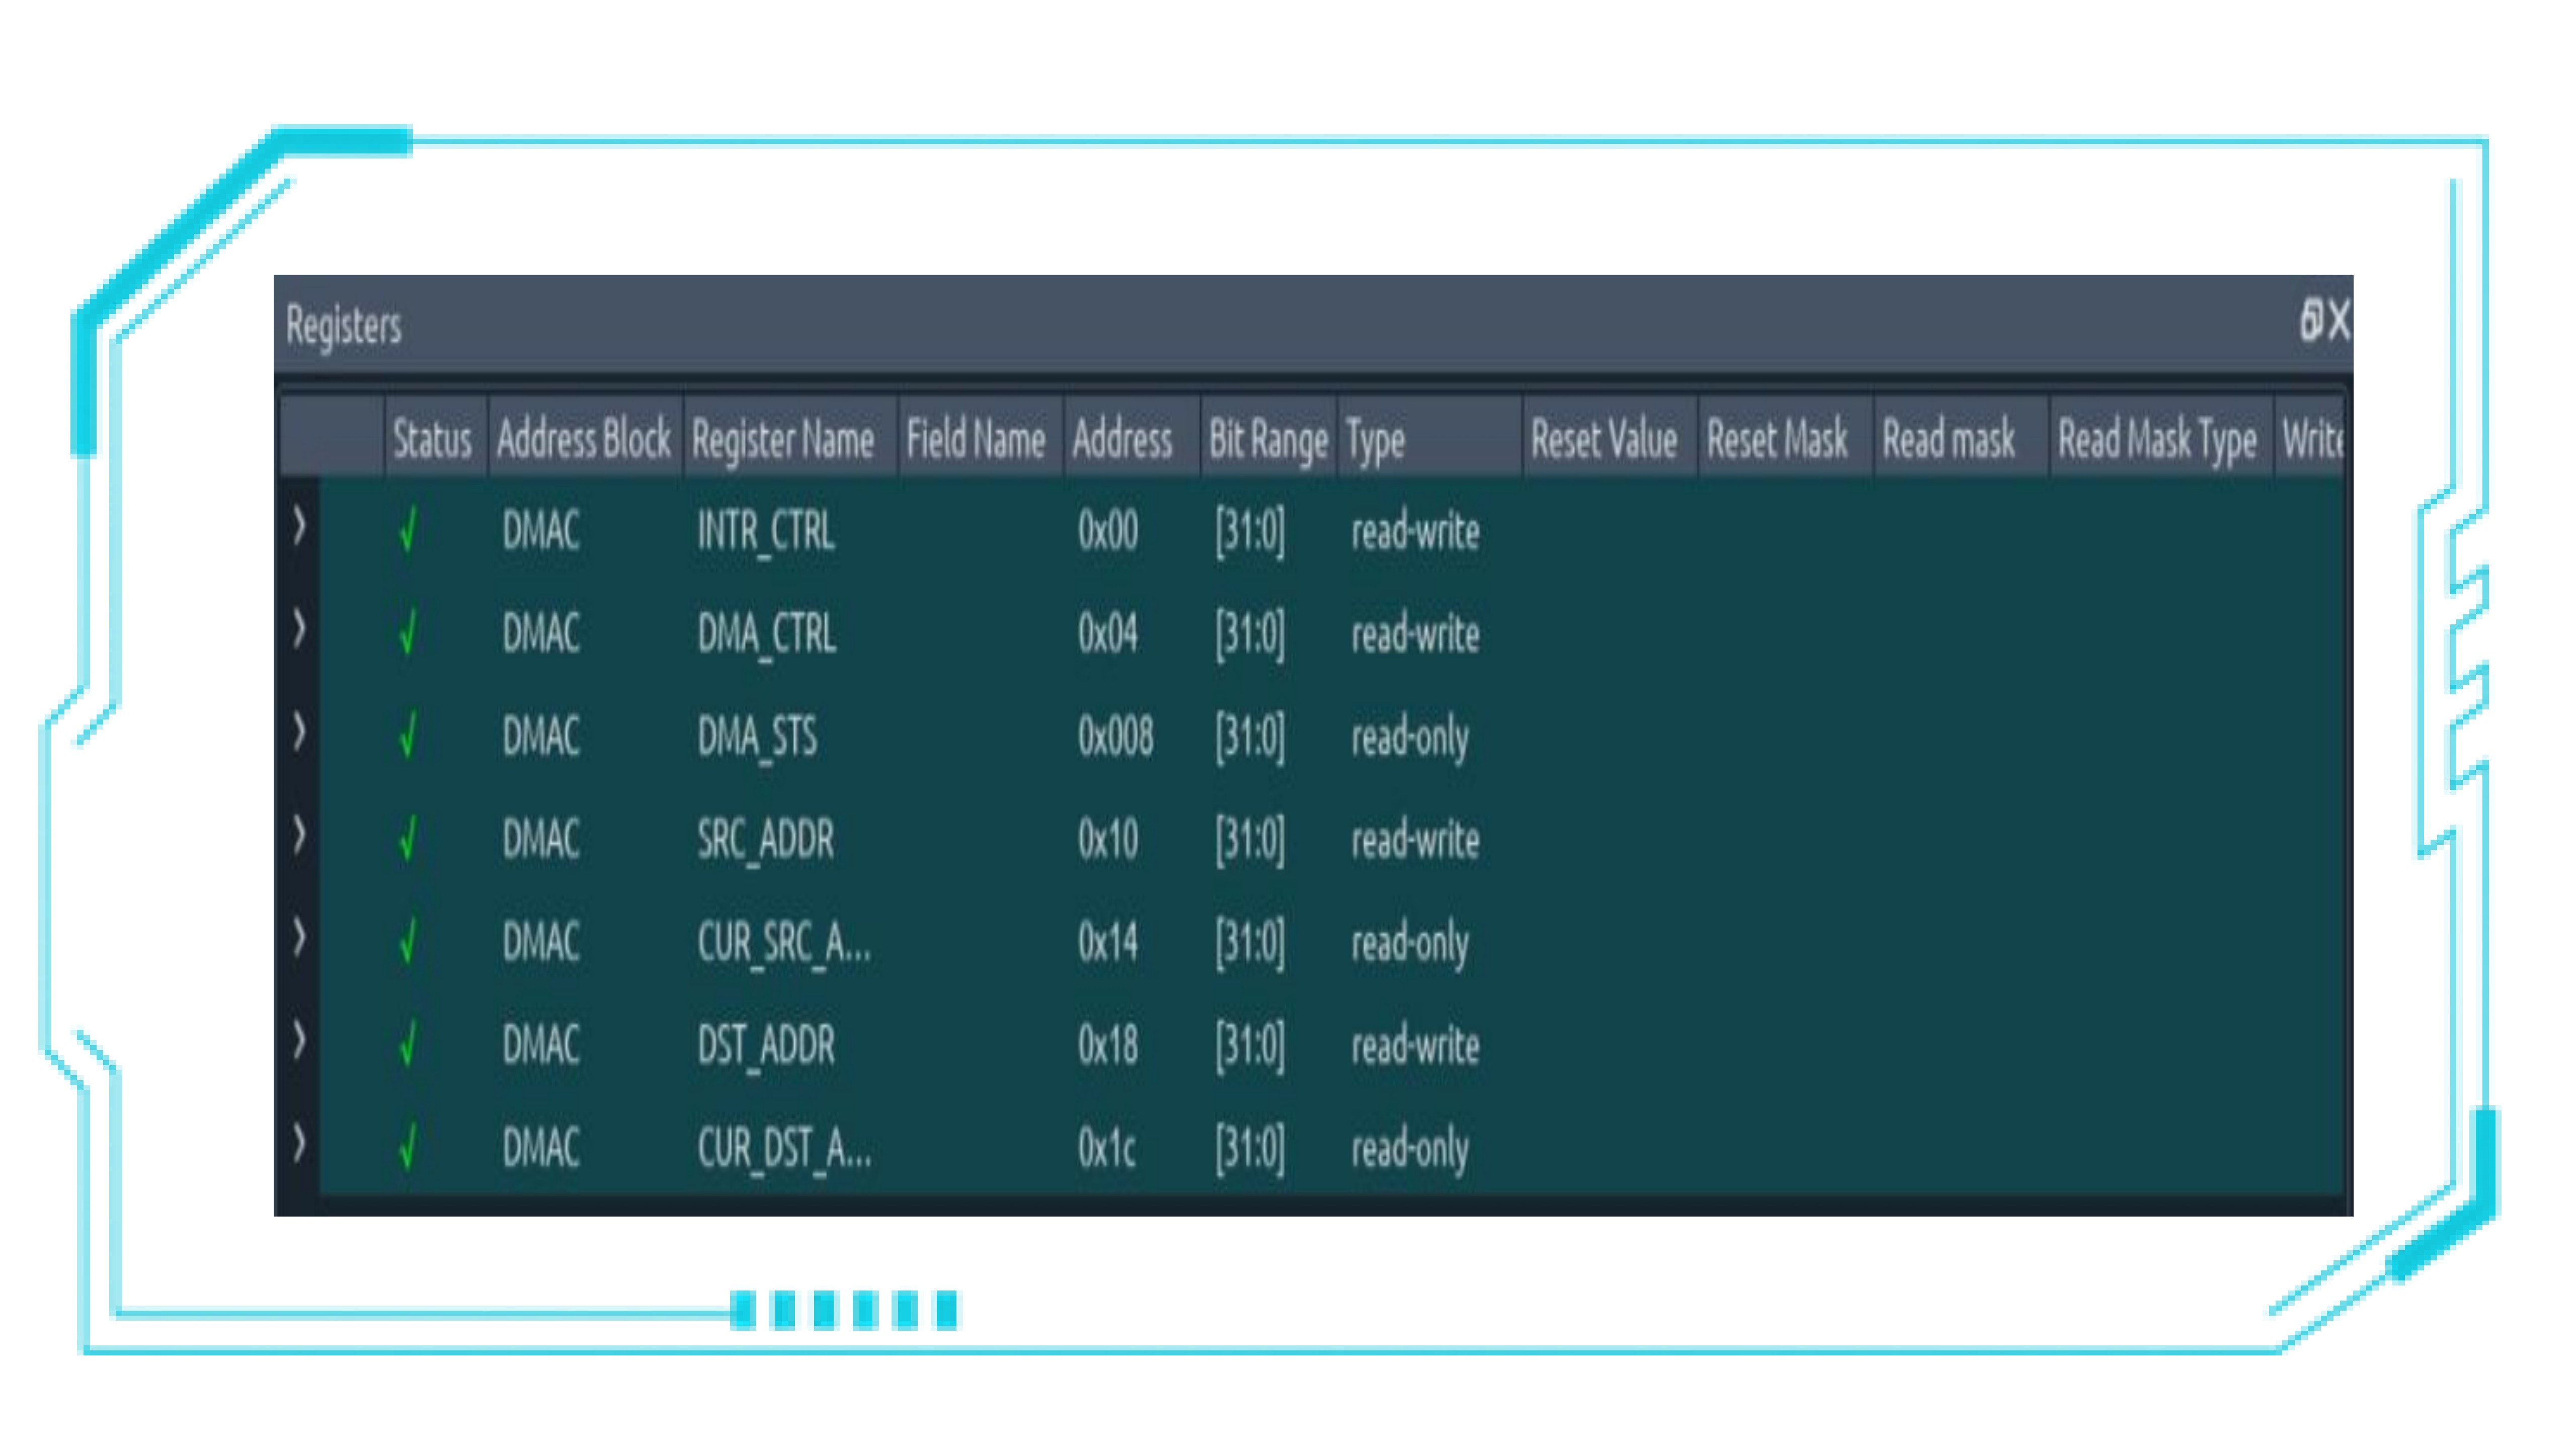Screen dimensions: 2576x1449
Task: Expand the DST_ADDR register row
Action: (299, 1041)
